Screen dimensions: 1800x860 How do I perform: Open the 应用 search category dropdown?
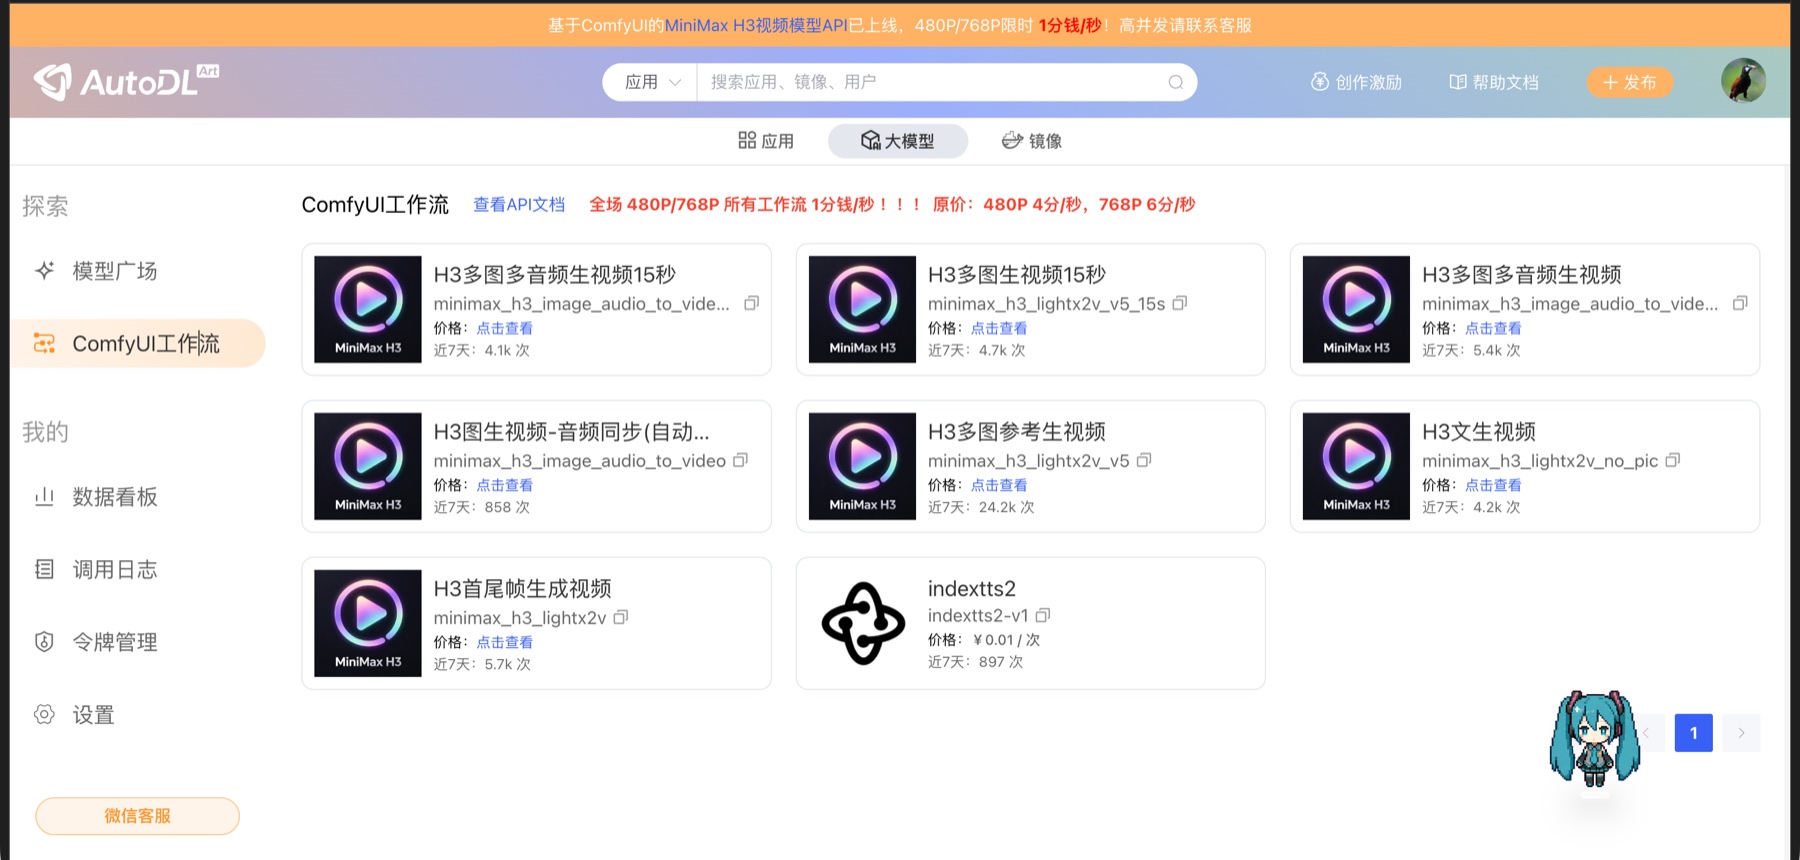coord(651,82)
